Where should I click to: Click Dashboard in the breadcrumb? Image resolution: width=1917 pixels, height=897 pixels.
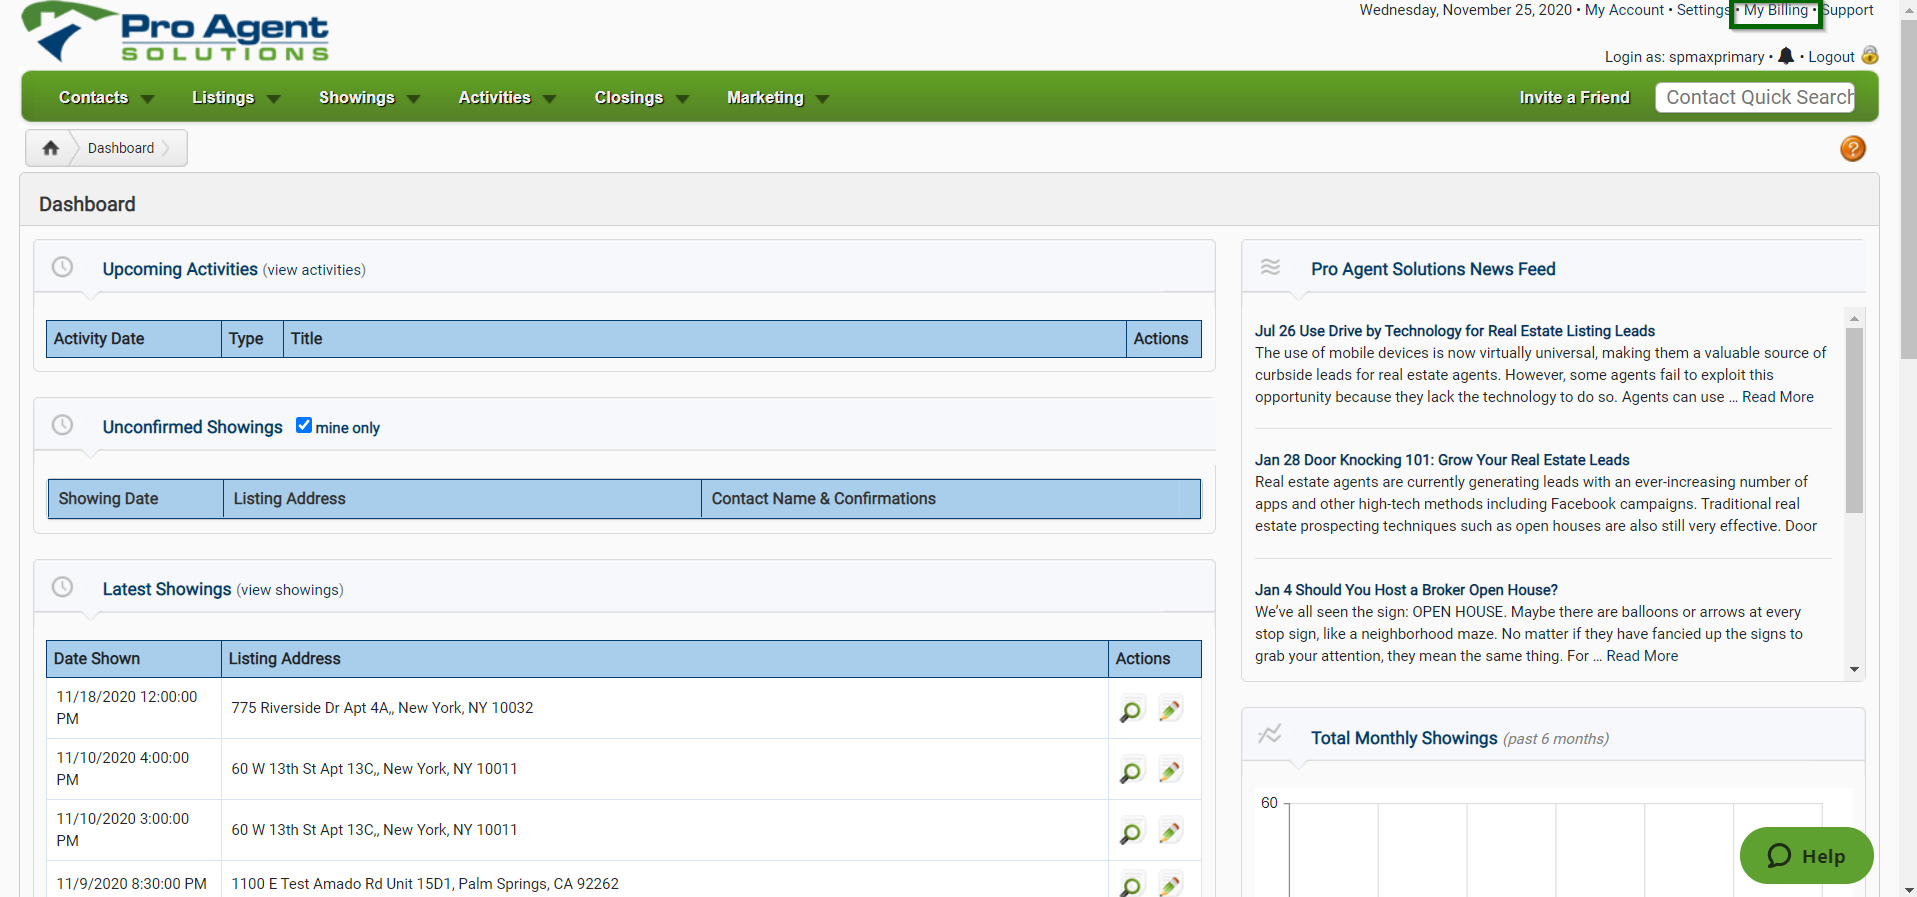pos(121,148)
